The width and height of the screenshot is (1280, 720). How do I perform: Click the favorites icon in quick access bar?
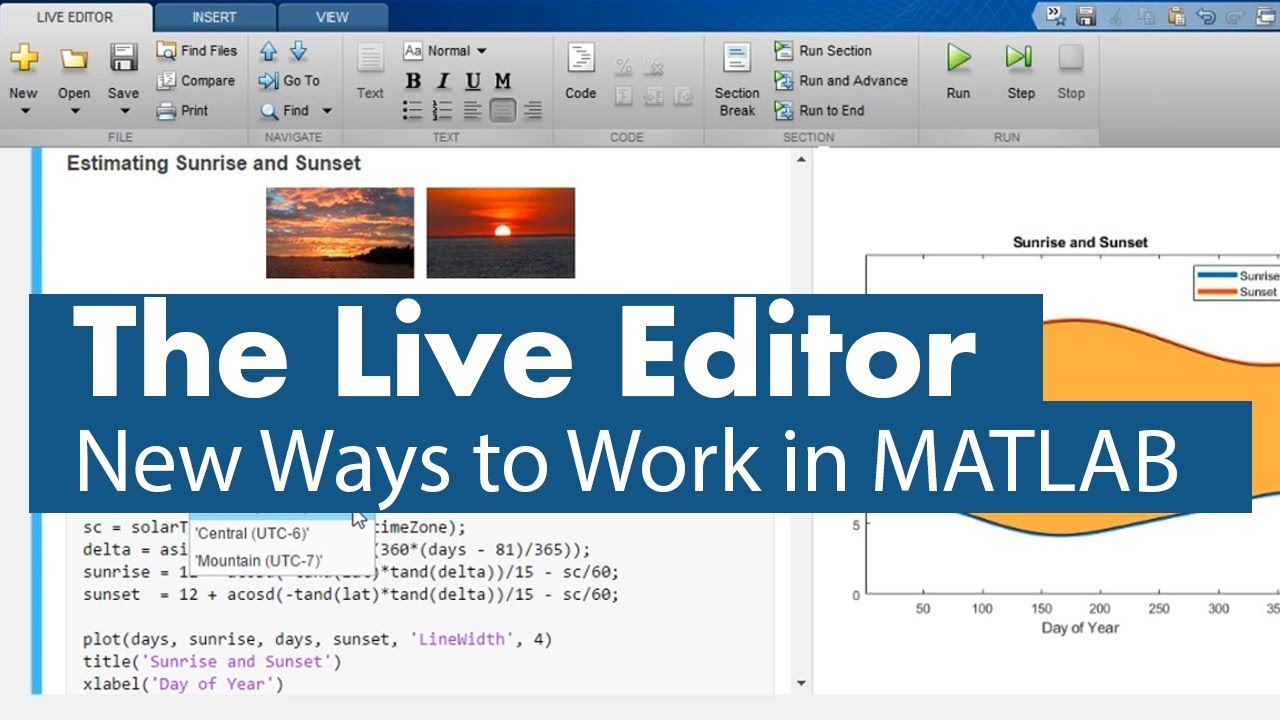[x=1056, y=15]
